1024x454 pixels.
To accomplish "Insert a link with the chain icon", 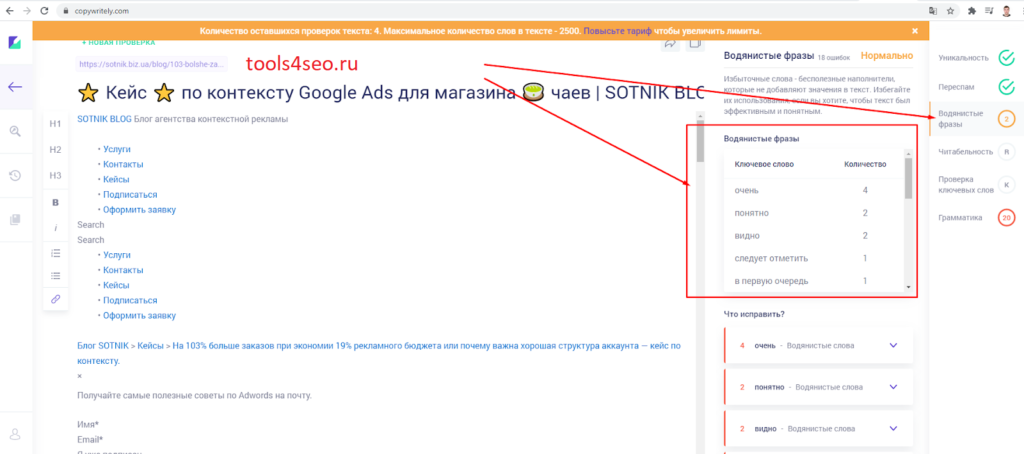I will (x=56, y=299).
